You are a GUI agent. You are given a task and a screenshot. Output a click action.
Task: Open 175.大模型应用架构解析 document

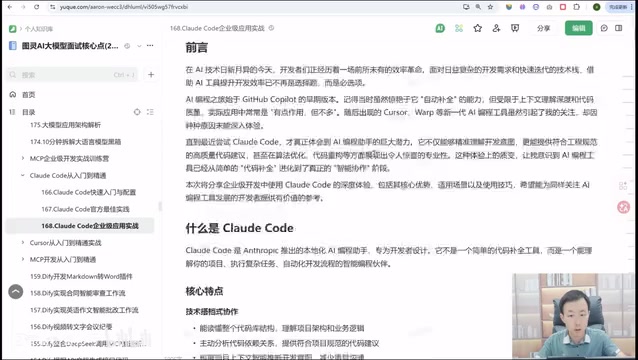[65, 125]
